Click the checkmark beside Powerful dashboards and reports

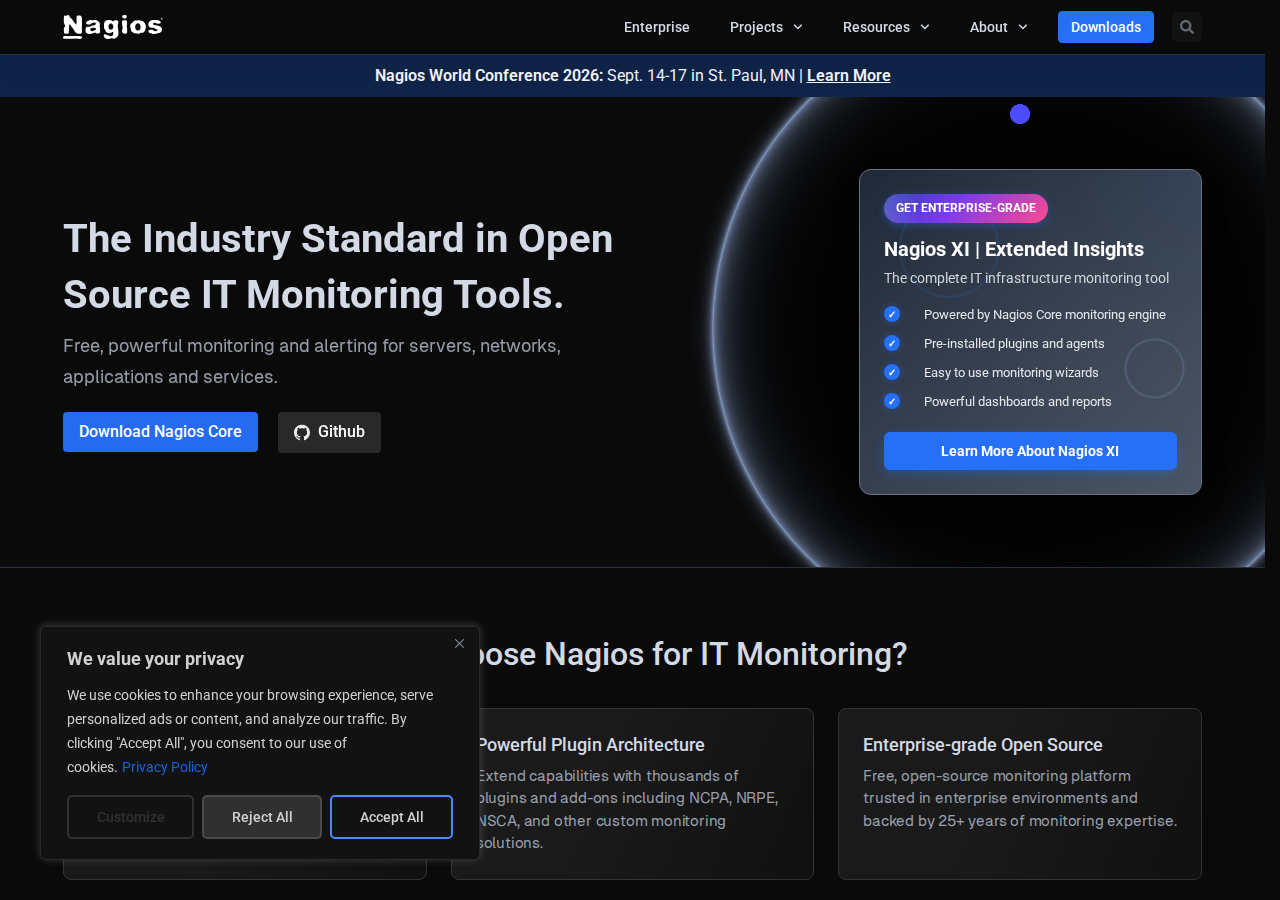[892, 401]
